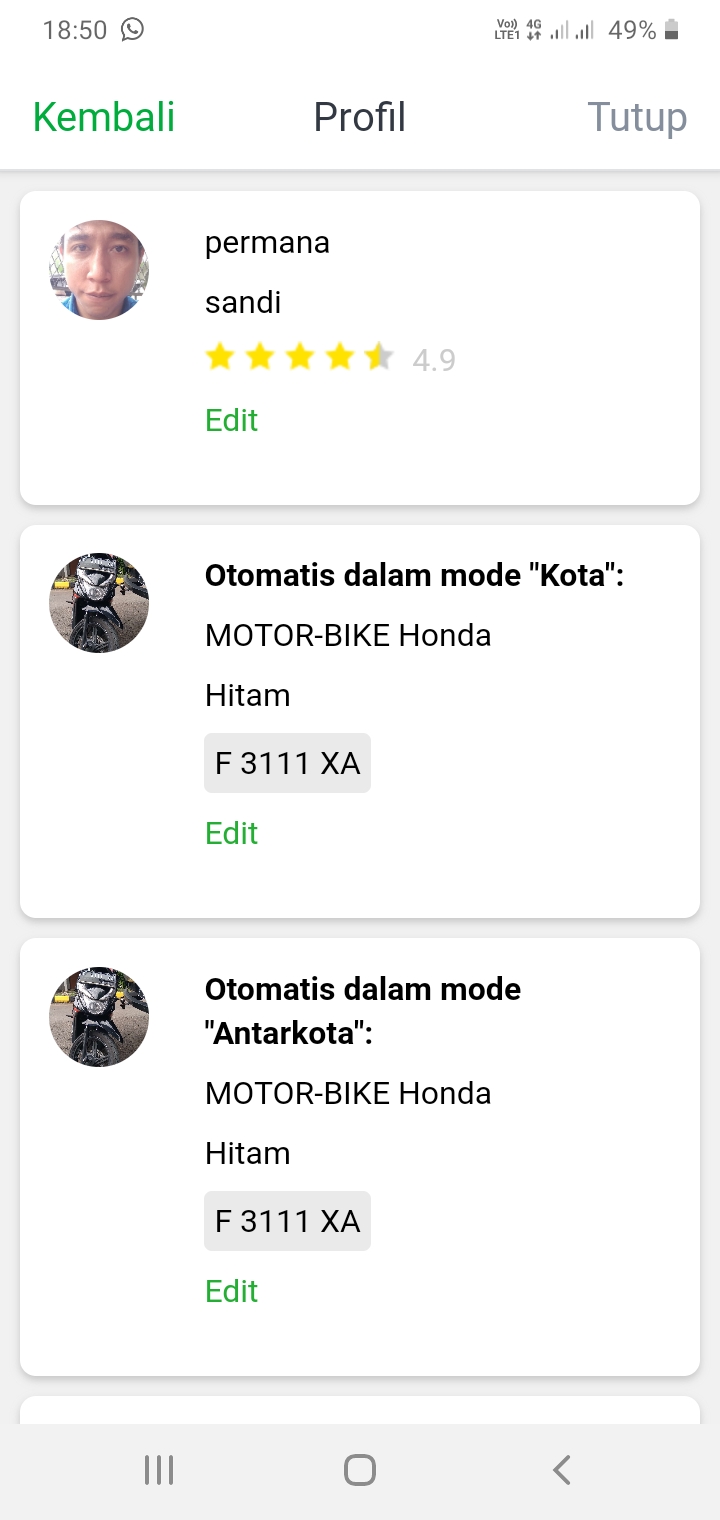Tap the signal strength bars icon
Image resolution: width=720 pixels, height=1520 pixels.
point(572,30)
